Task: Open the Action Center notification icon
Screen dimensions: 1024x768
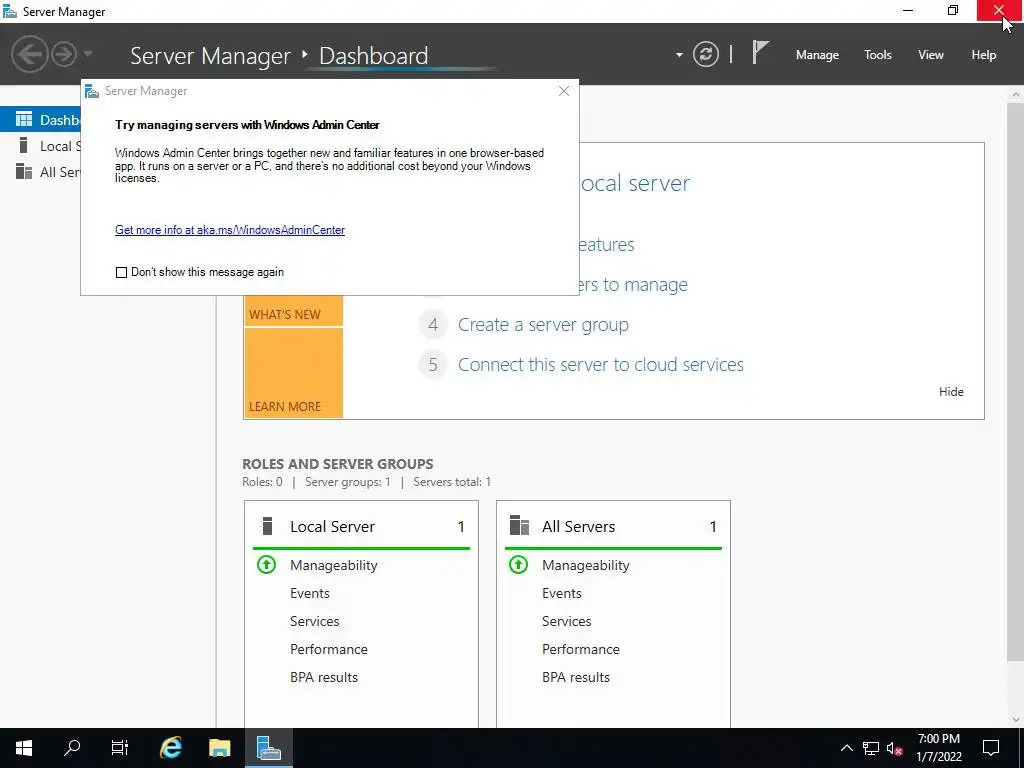Action: coord(991,748)
